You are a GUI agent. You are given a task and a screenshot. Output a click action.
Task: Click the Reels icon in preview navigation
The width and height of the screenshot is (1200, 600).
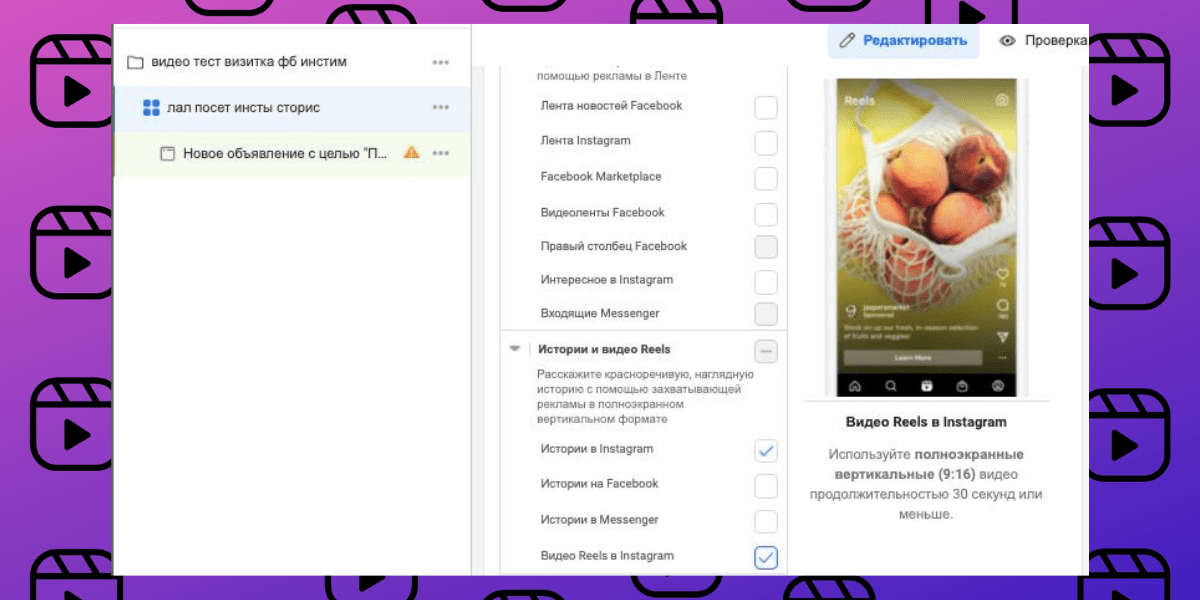pos(926,385)
